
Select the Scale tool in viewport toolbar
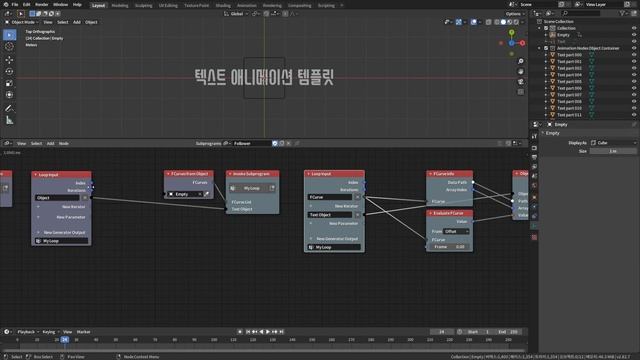point(9,83)
